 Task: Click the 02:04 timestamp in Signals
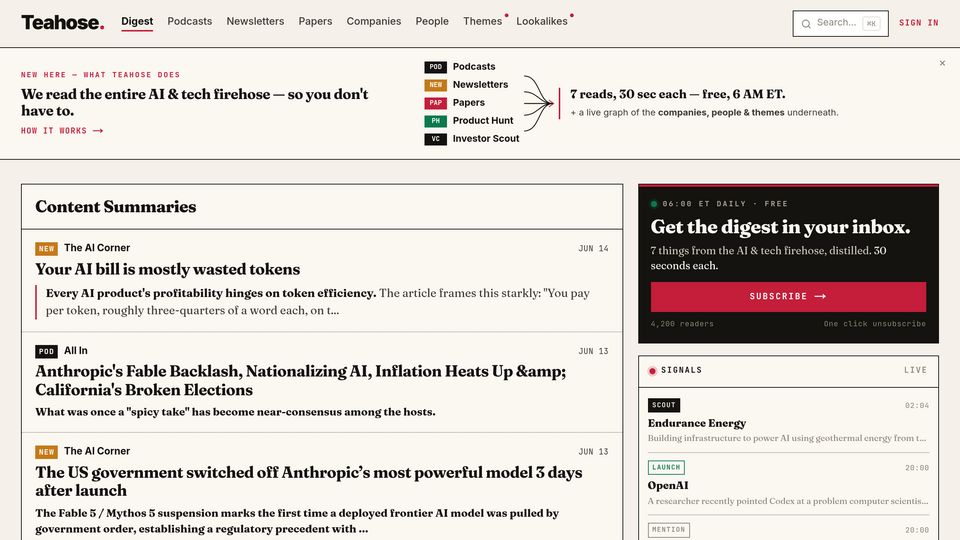click(917, 406)
